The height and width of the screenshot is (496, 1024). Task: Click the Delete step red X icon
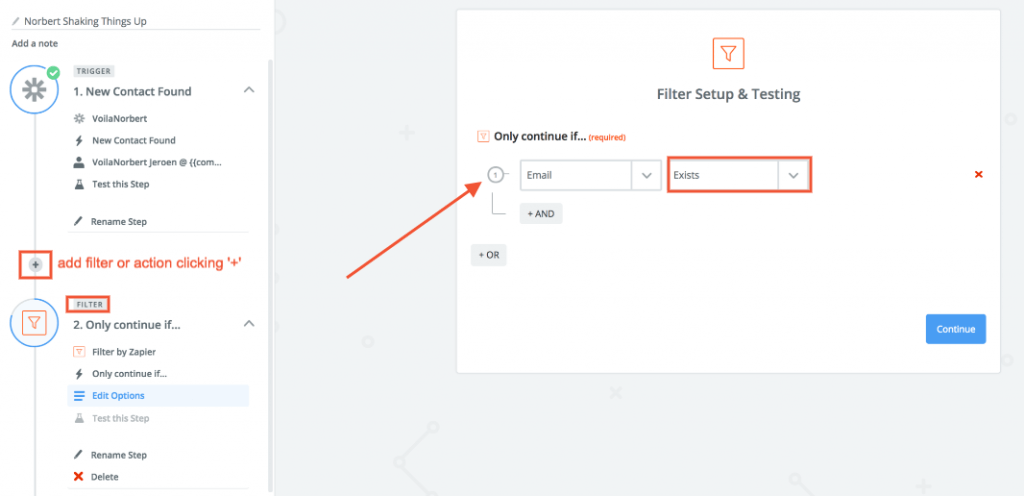(x=79, y=477)
